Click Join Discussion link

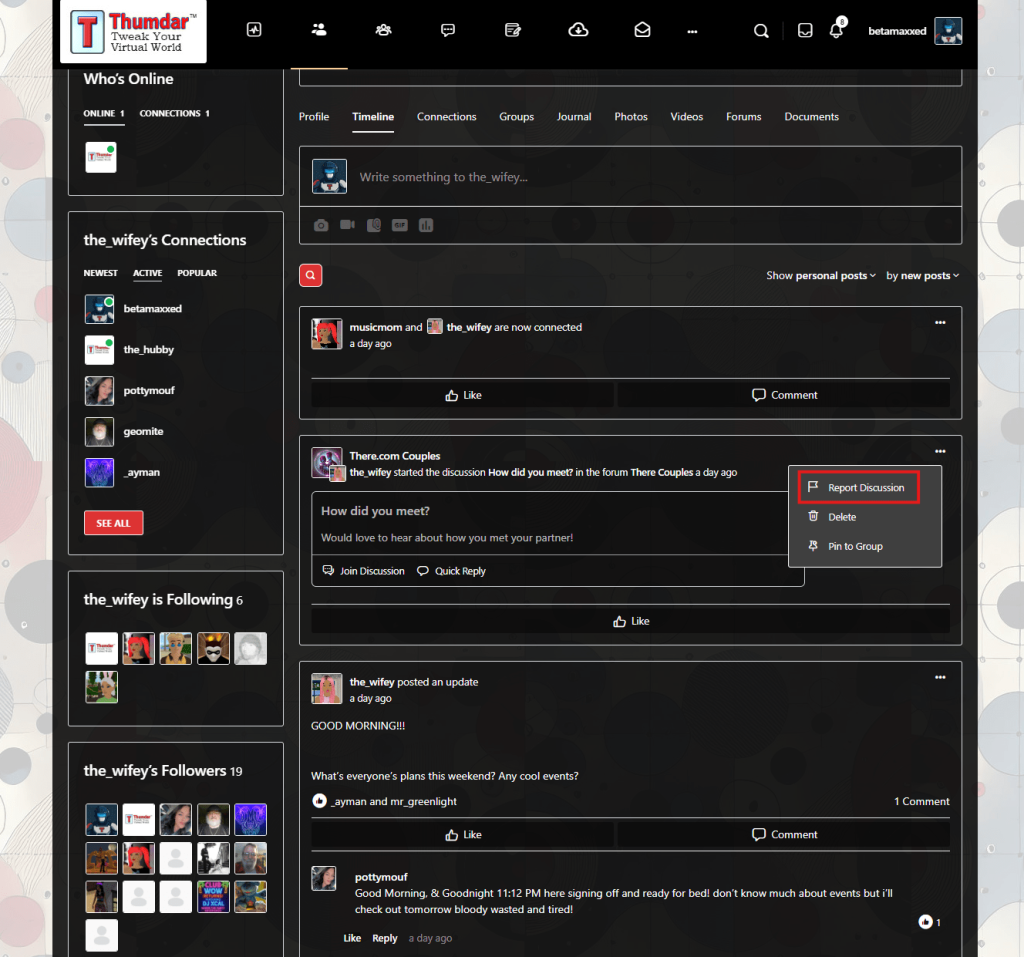point(364,571)
